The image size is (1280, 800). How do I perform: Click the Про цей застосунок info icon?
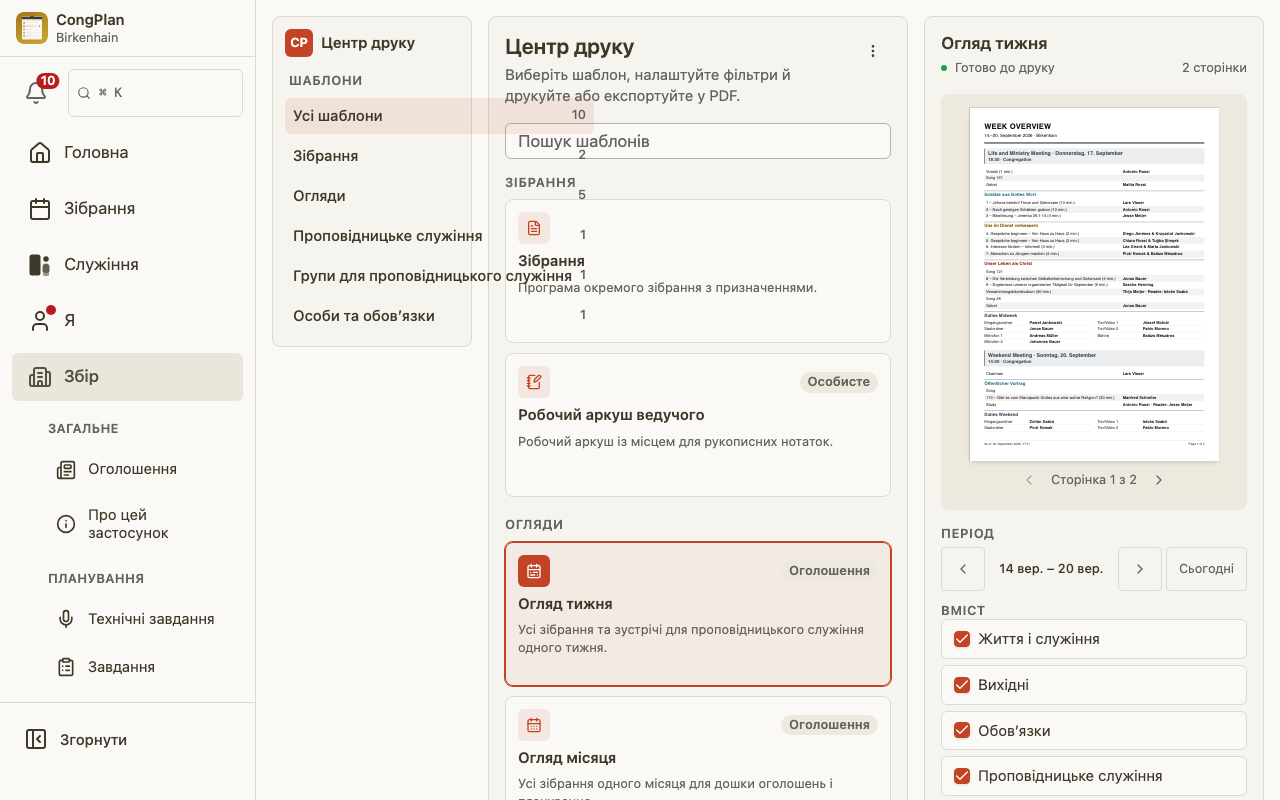point(66,524)
